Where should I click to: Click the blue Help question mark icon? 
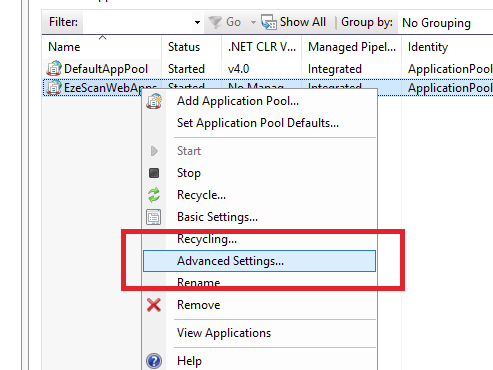click(154, 361)
